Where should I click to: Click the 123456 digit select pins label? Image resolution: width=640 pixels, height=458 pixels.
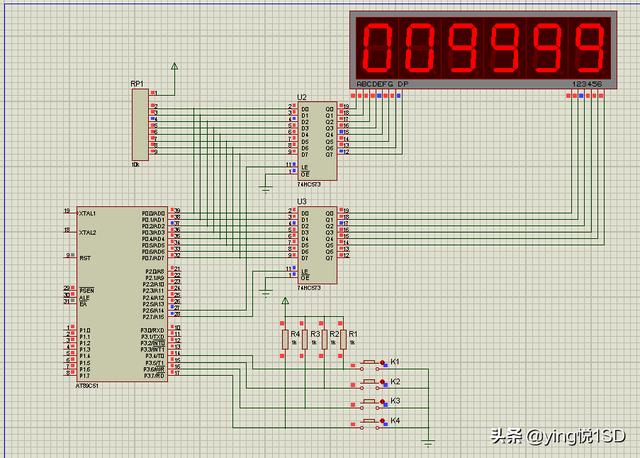(x=587, y=84)
